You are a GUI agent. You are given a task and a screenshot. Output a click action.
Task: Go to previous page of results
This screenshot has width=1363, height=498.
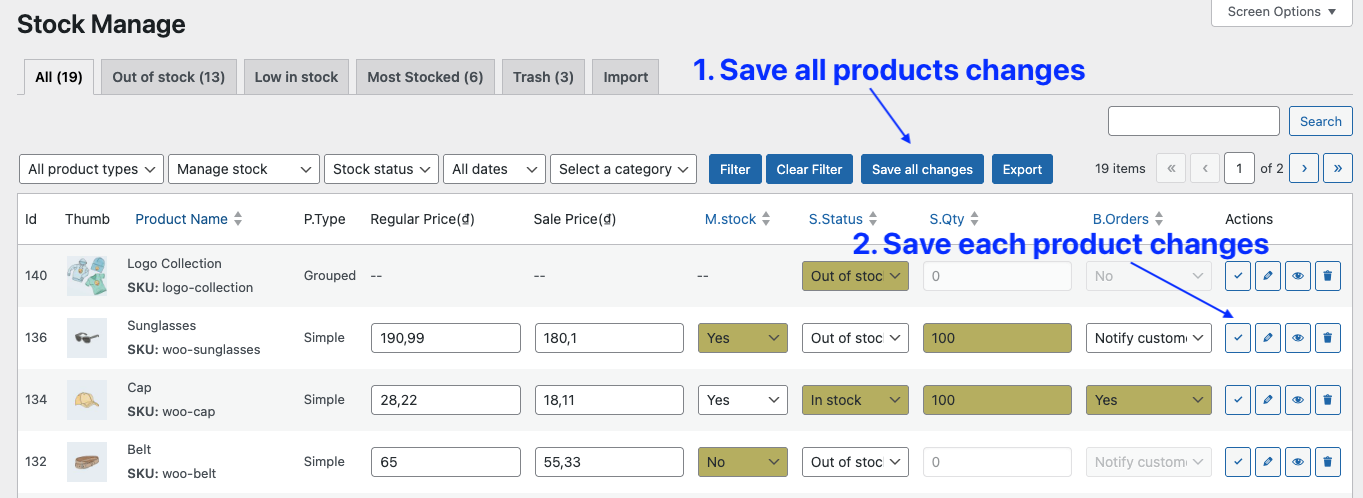pyautogui.click(x=1206, y=168)
